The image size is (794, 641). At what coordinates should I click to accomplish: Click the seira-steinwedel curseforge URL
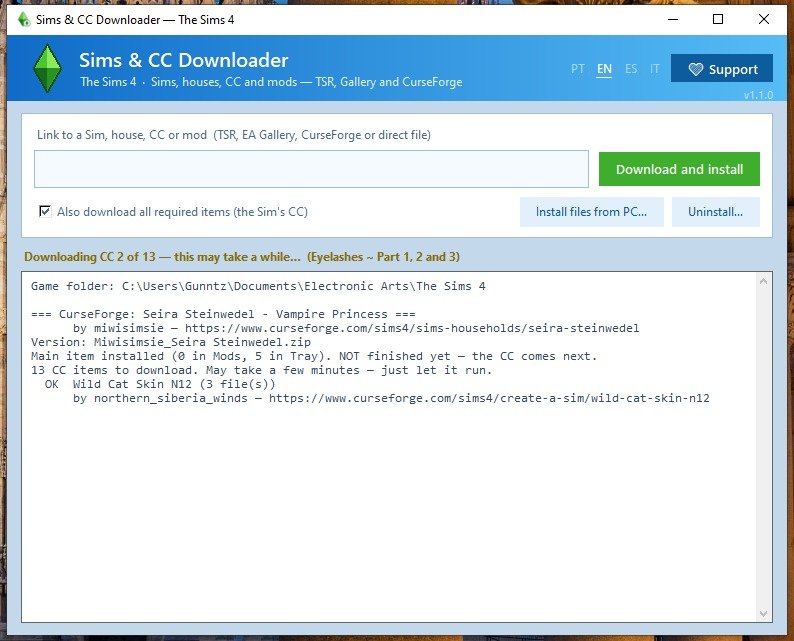click(x=412, y=328)
